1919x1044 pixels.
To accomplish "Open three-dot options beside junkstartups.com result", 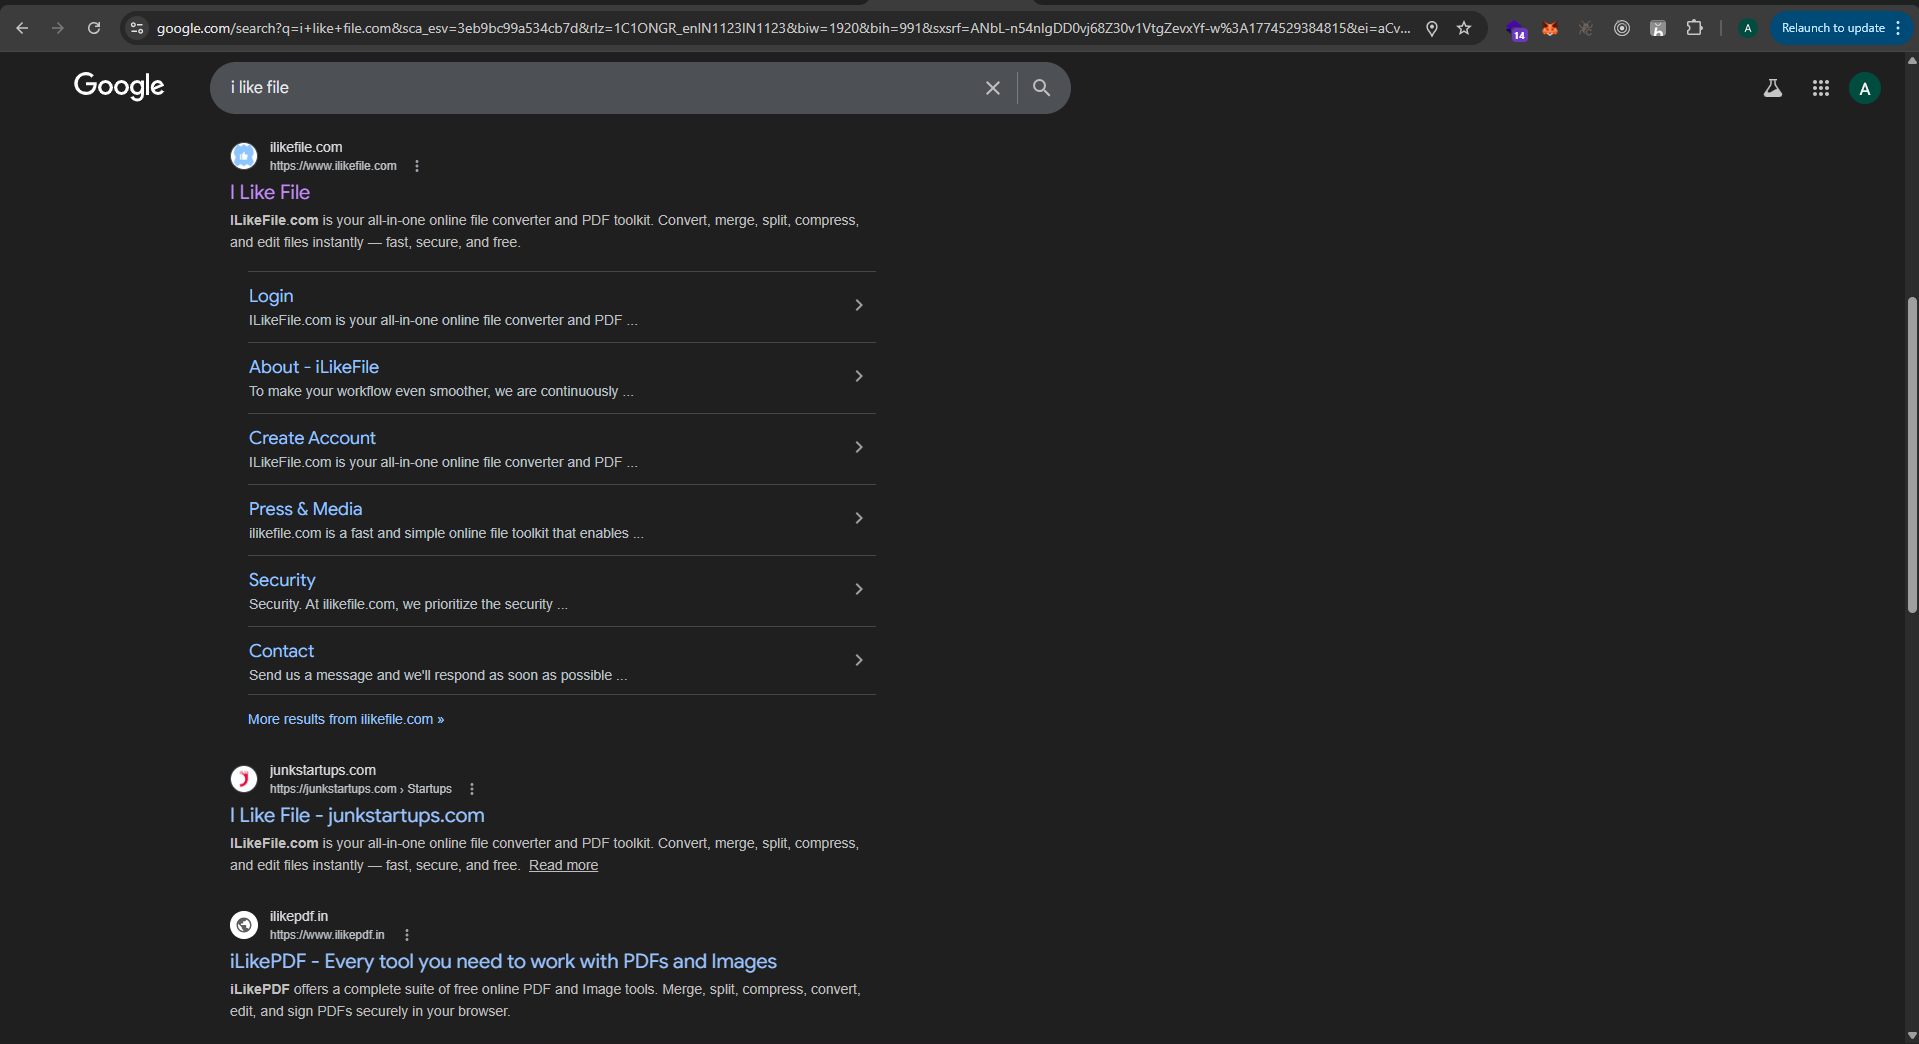I will point(472,789).
